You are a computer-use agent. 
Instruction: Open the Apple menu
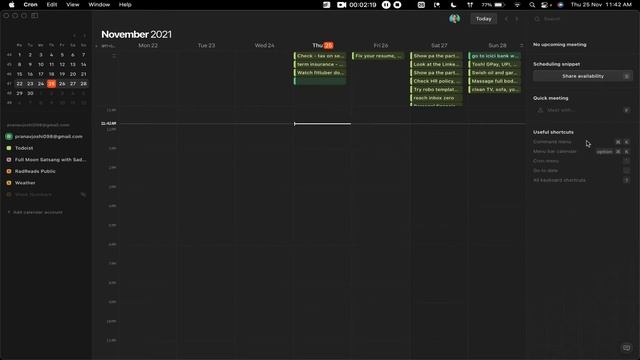pyautogui.click(x=11, y=4)
